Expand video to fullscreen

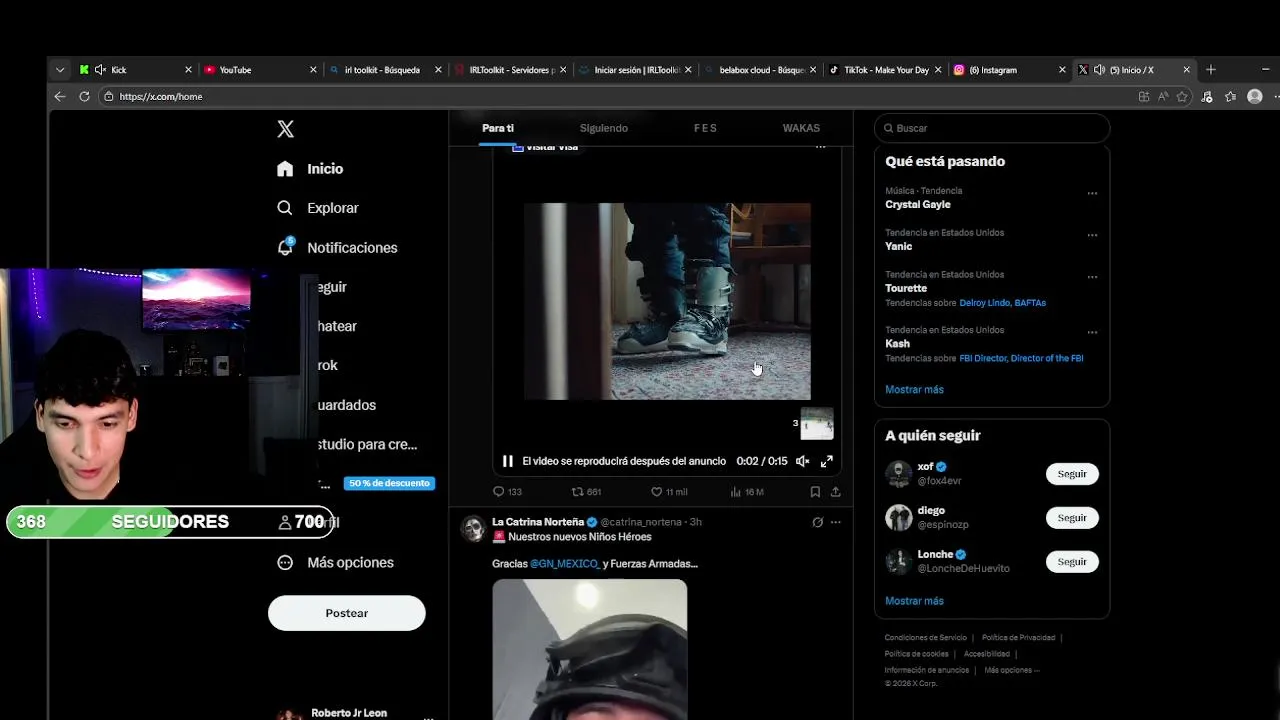pyautogui.click(x=827, y=461)
